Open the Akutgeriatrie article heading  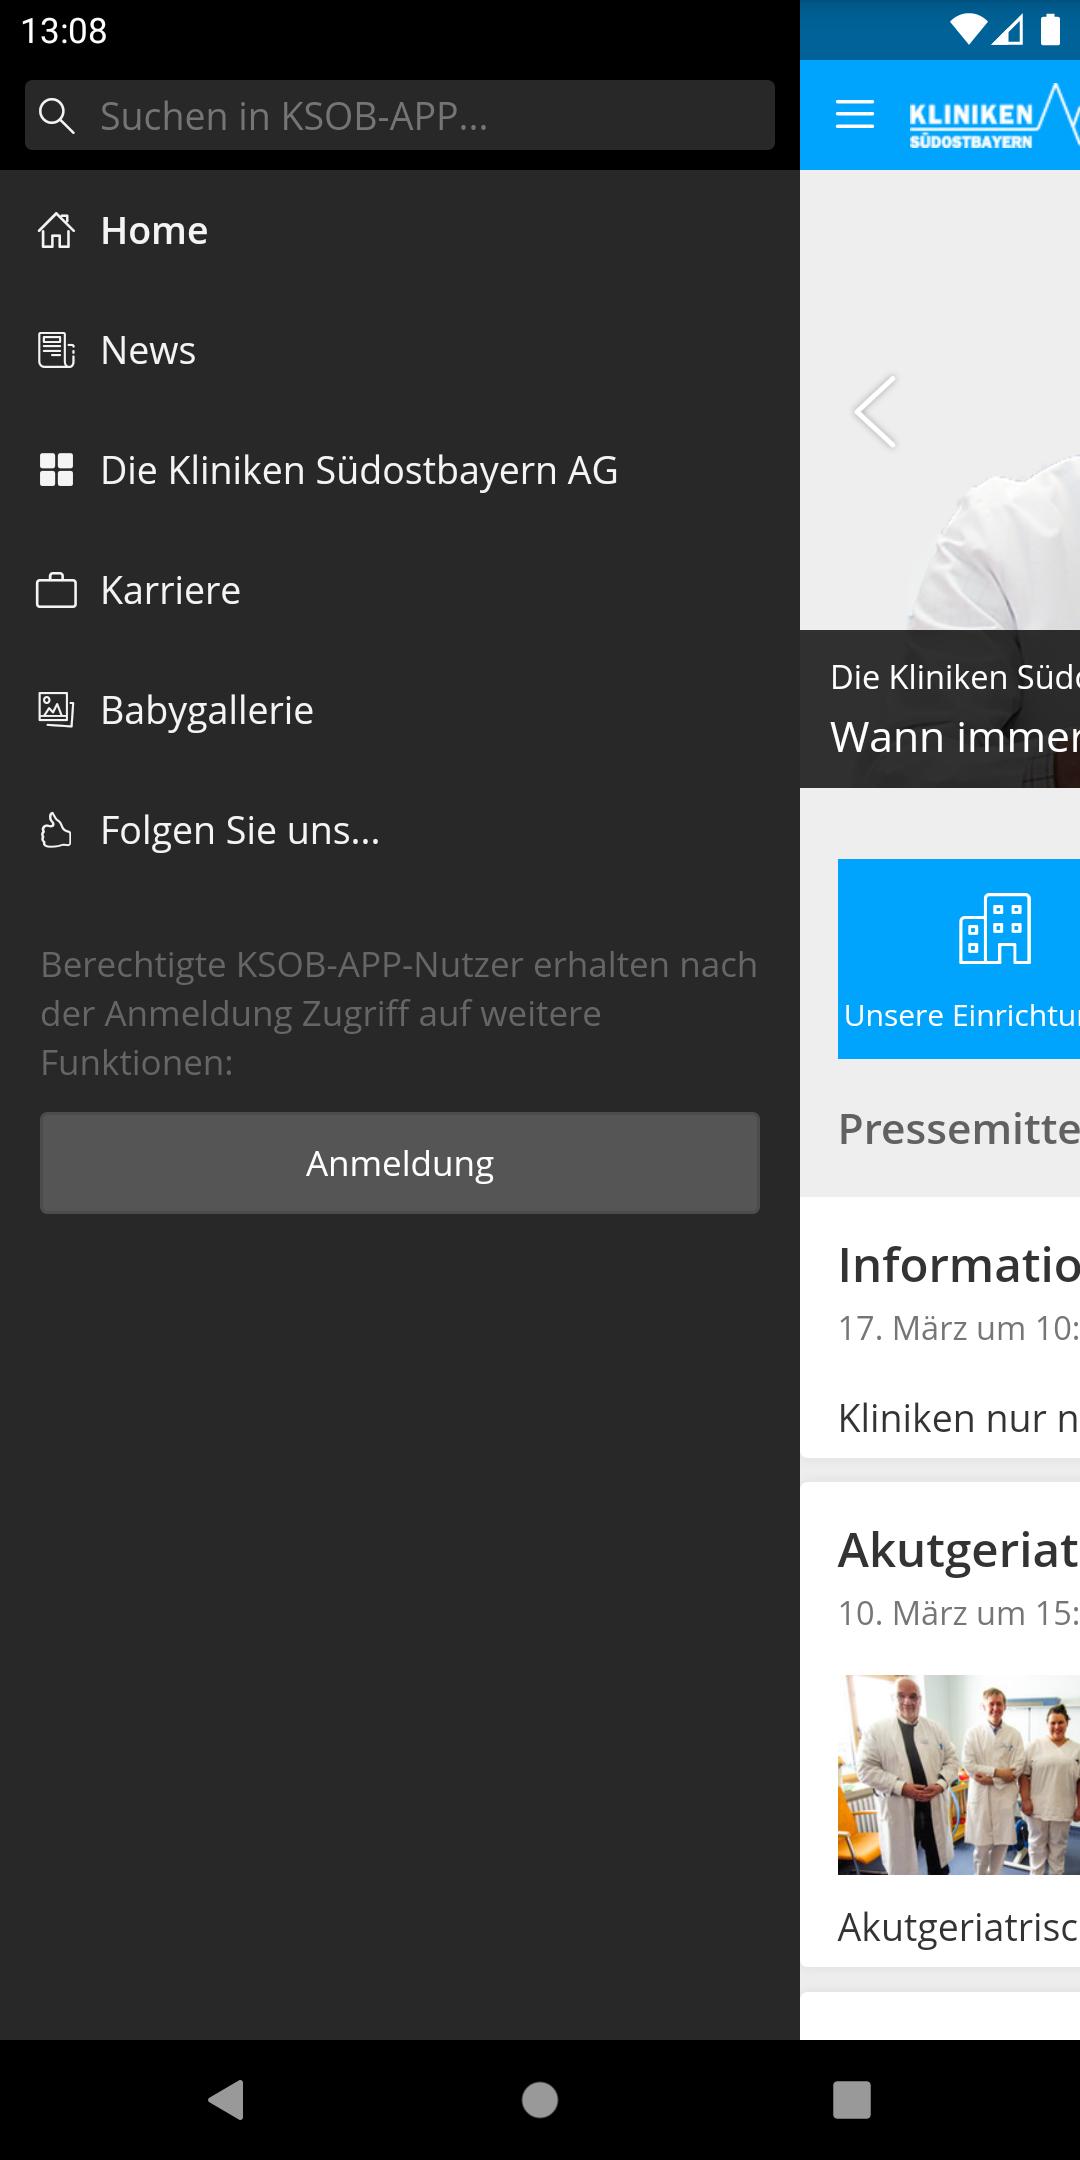(x=958, y=1551)
